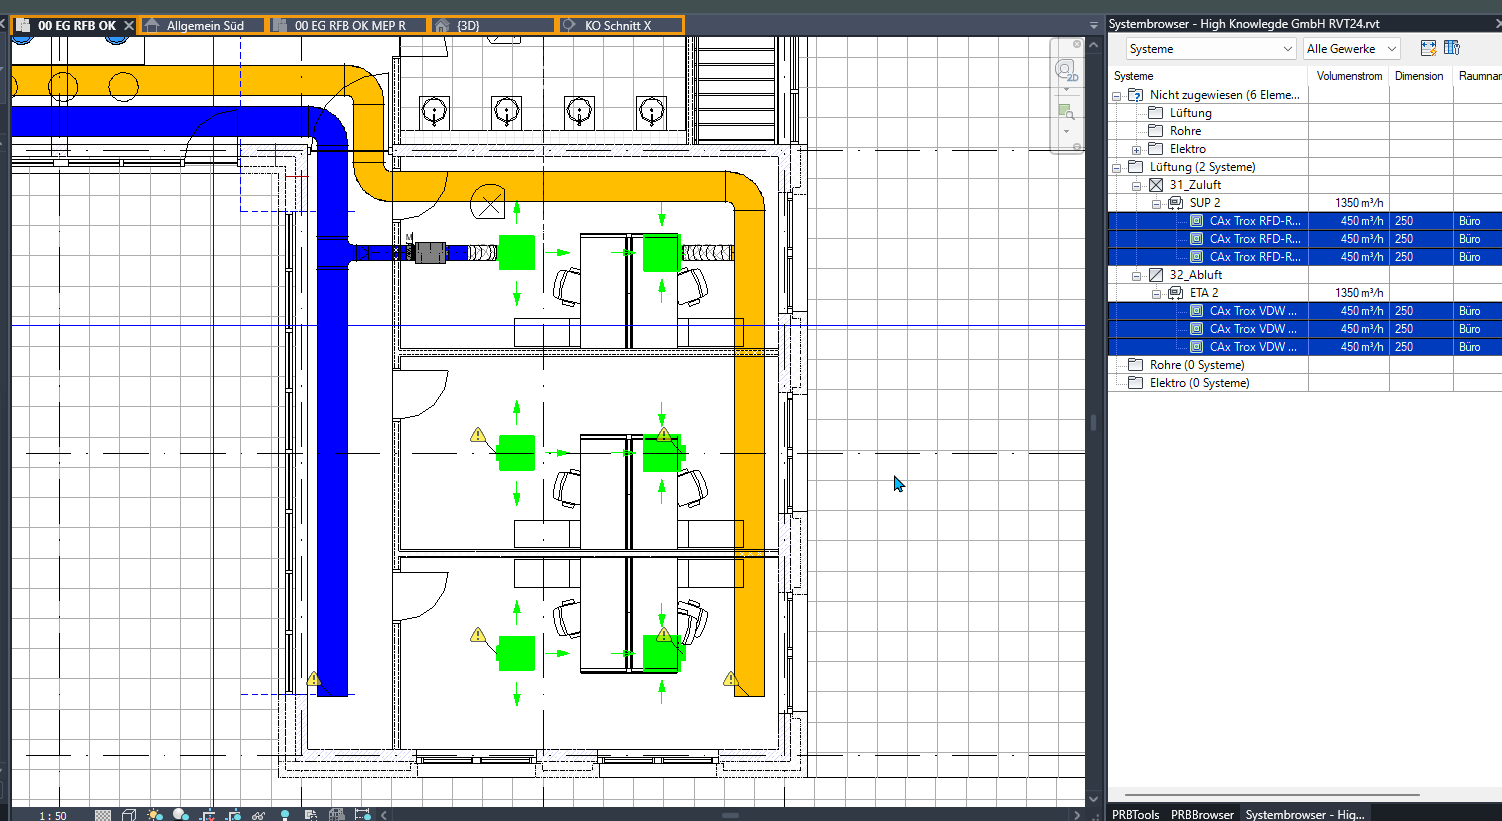The image size is (1502, 821).
Task: Click the reveal hidden elements lightbulb icon
Action: pos(285,815)
